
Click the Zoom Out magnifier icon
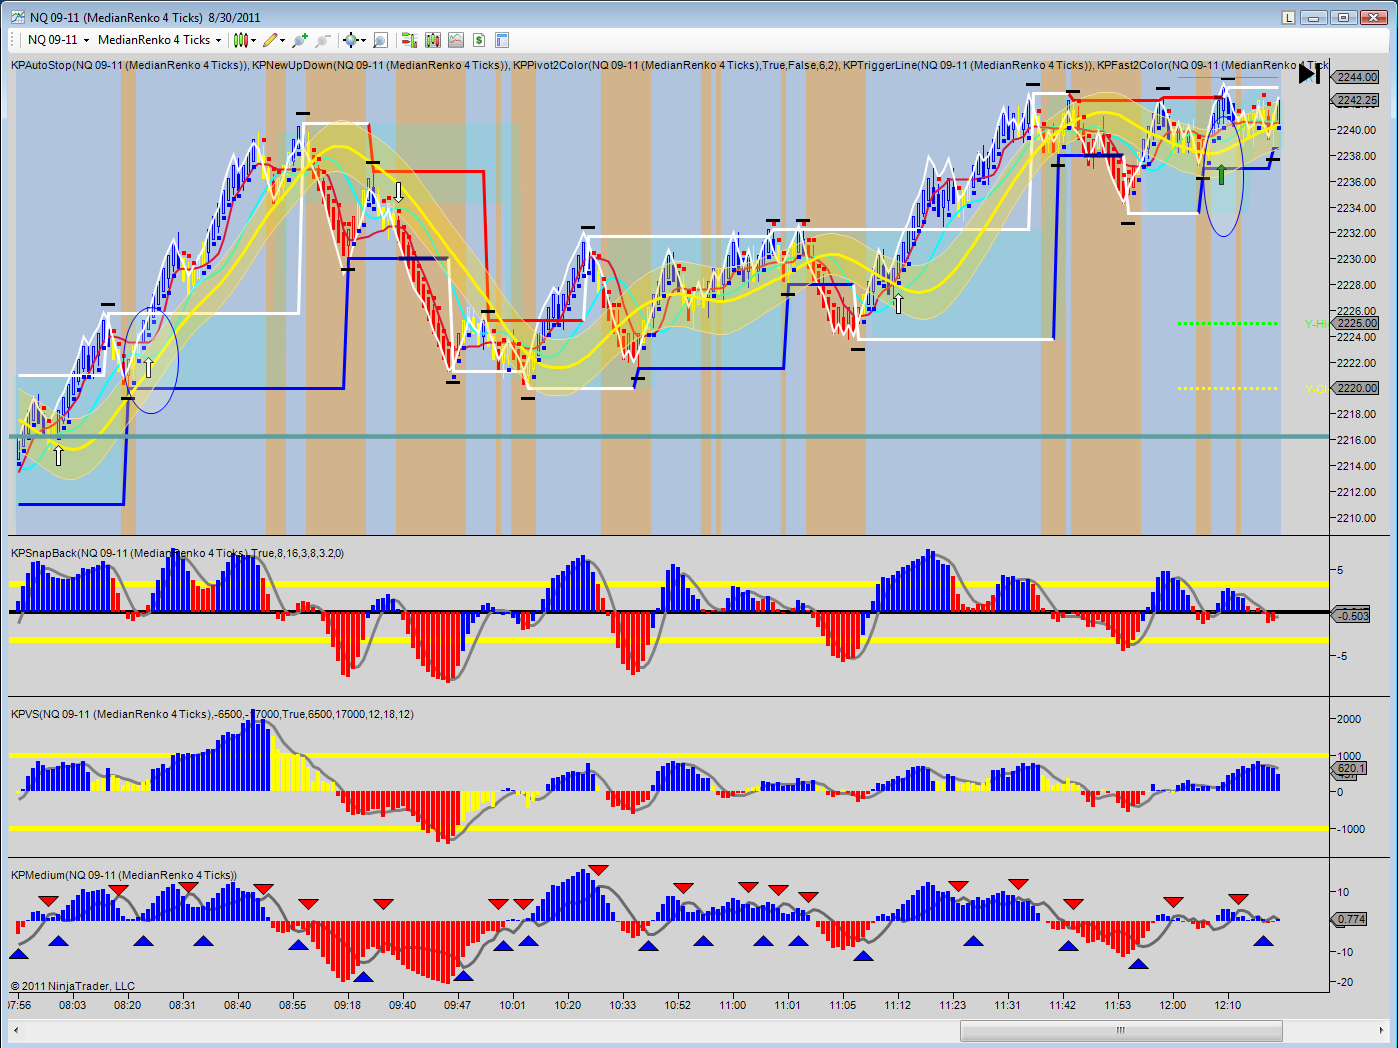322,40
